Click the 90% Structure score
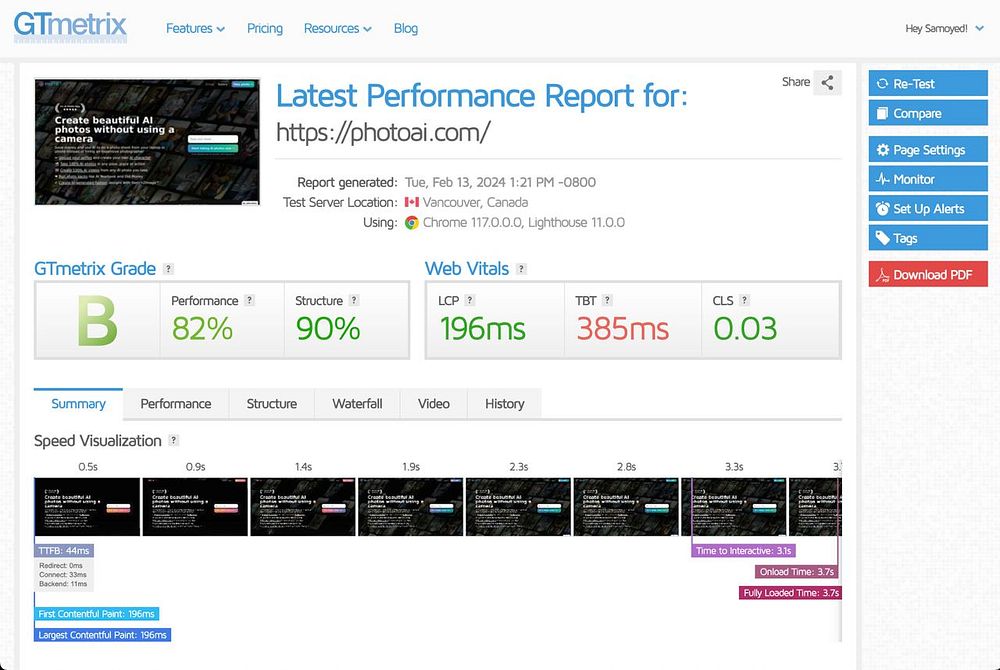Image resolution: width=1000 pixels, height=670 pixels. 328,329
